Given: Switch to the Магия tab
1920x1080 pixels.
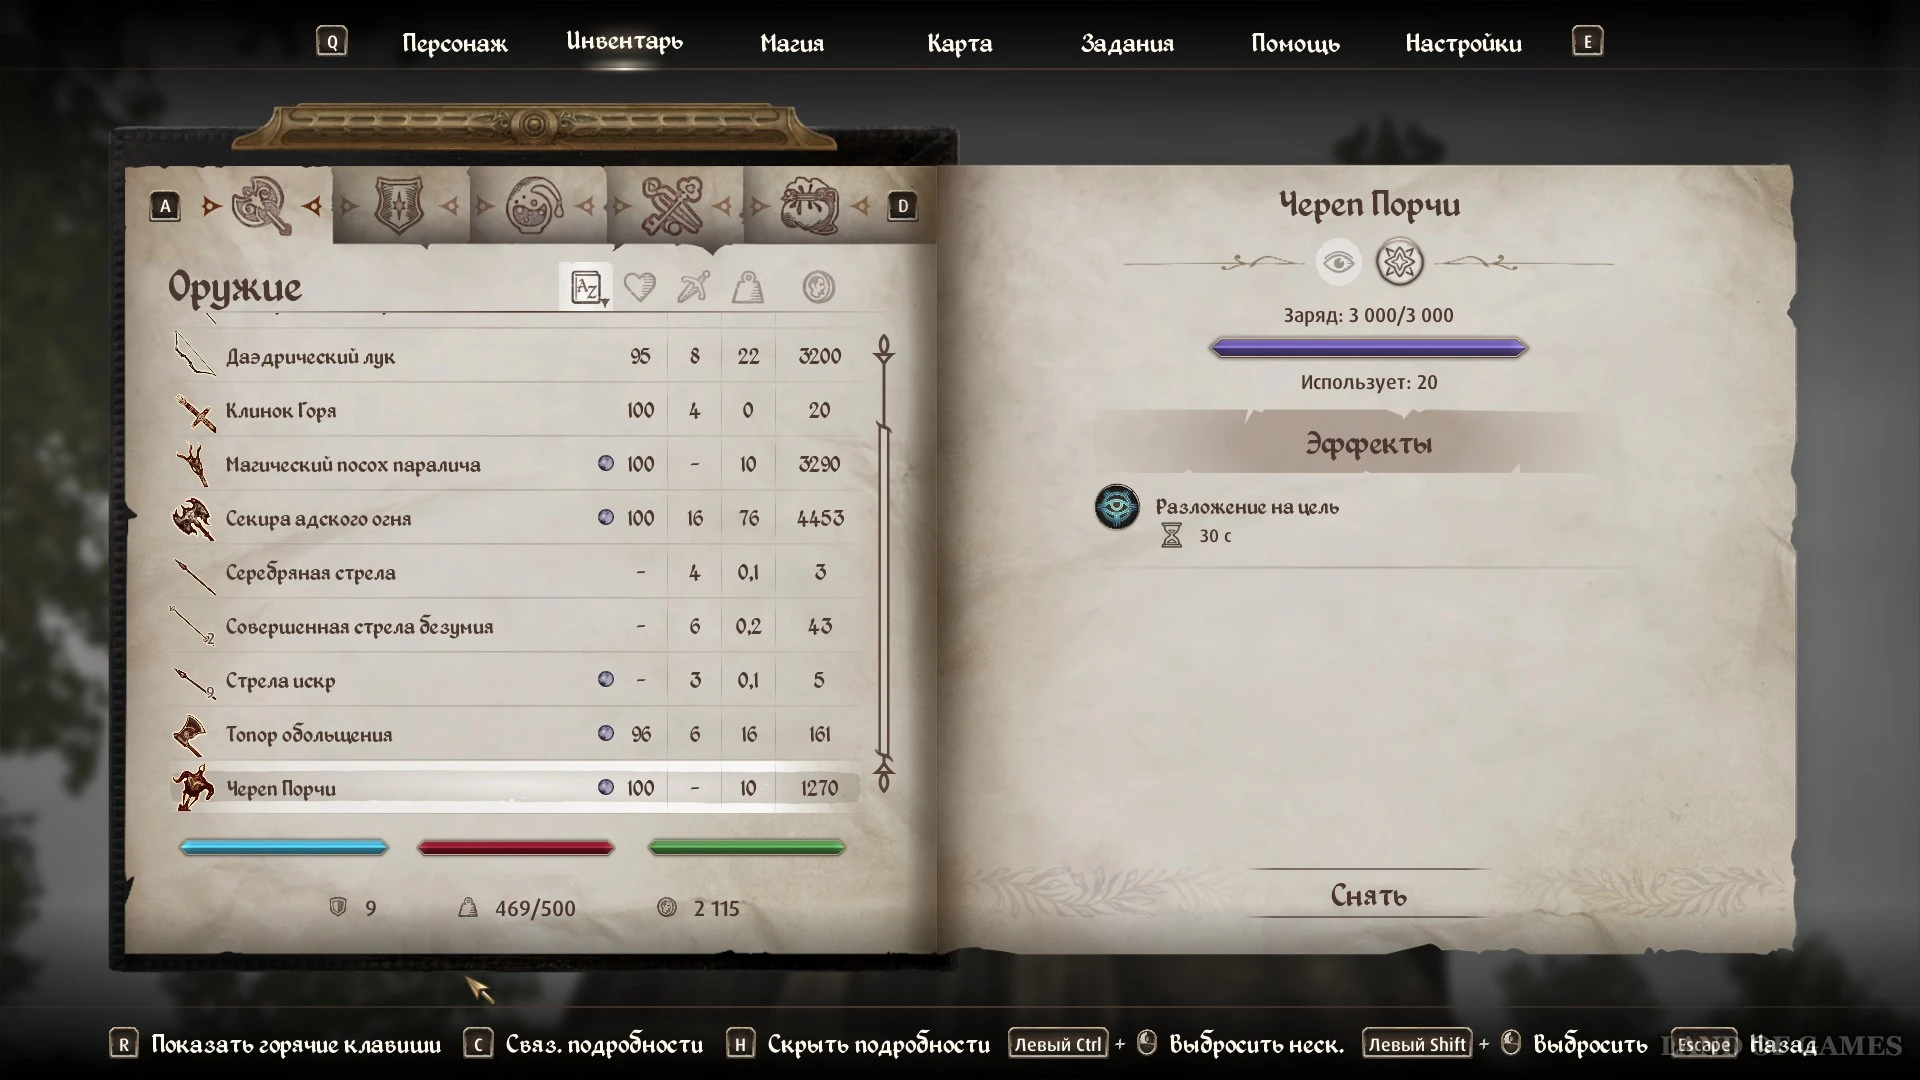Looking at the screenshot, I should pos(792,43).
